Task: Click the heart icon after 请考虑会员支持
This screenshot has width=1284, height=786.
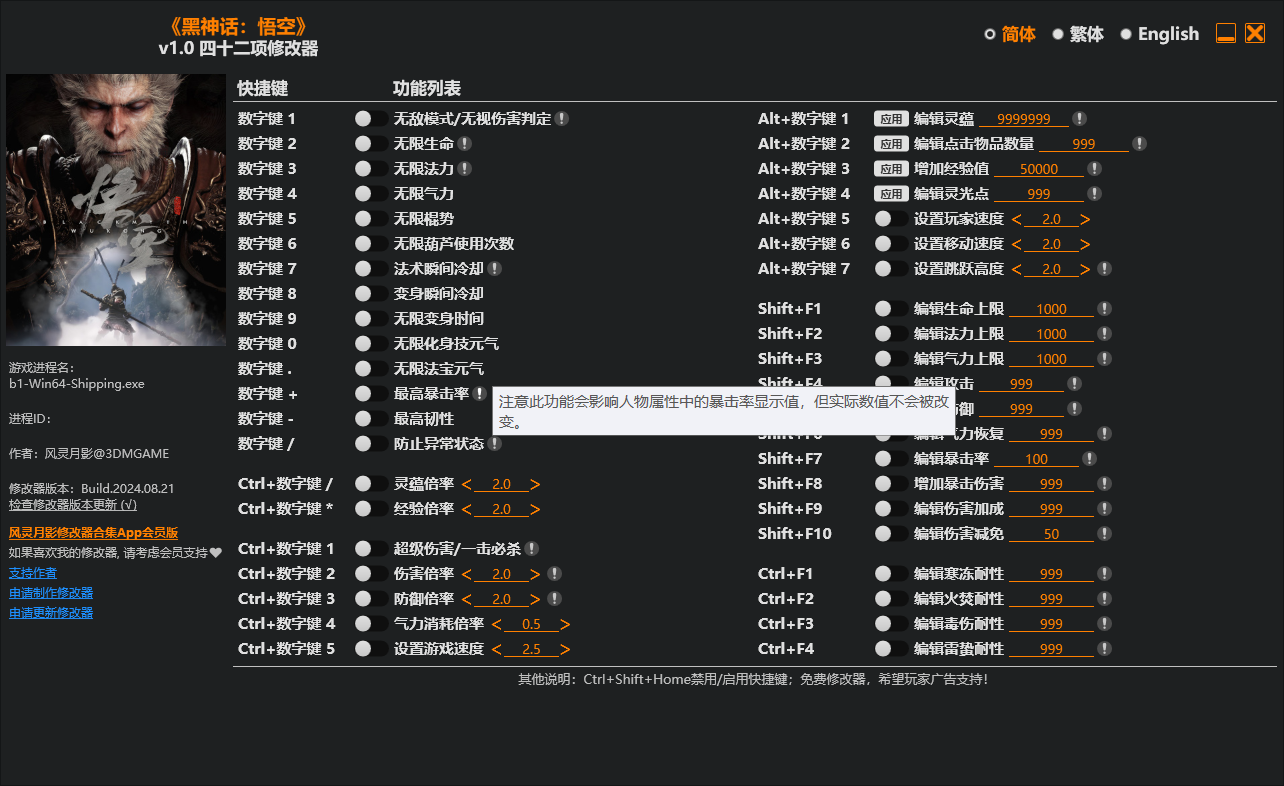Action: [x=215, y=553]
